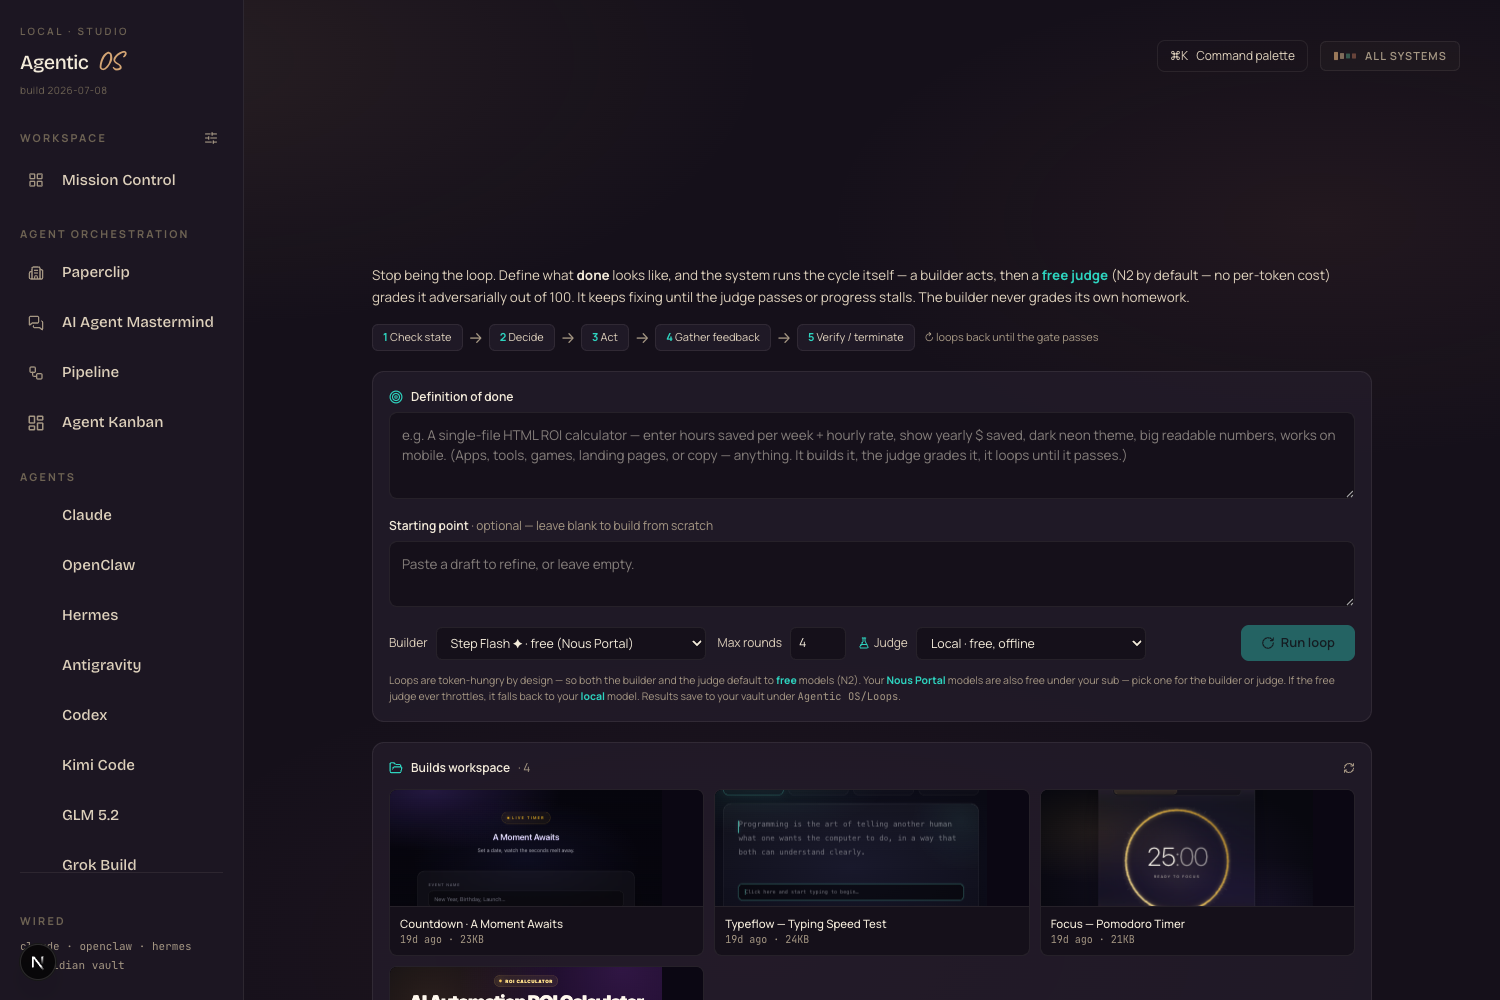Viewport: 1500px width, 1000px height.
Task: Focus the Definition of done text area
Action: [872, 456]
